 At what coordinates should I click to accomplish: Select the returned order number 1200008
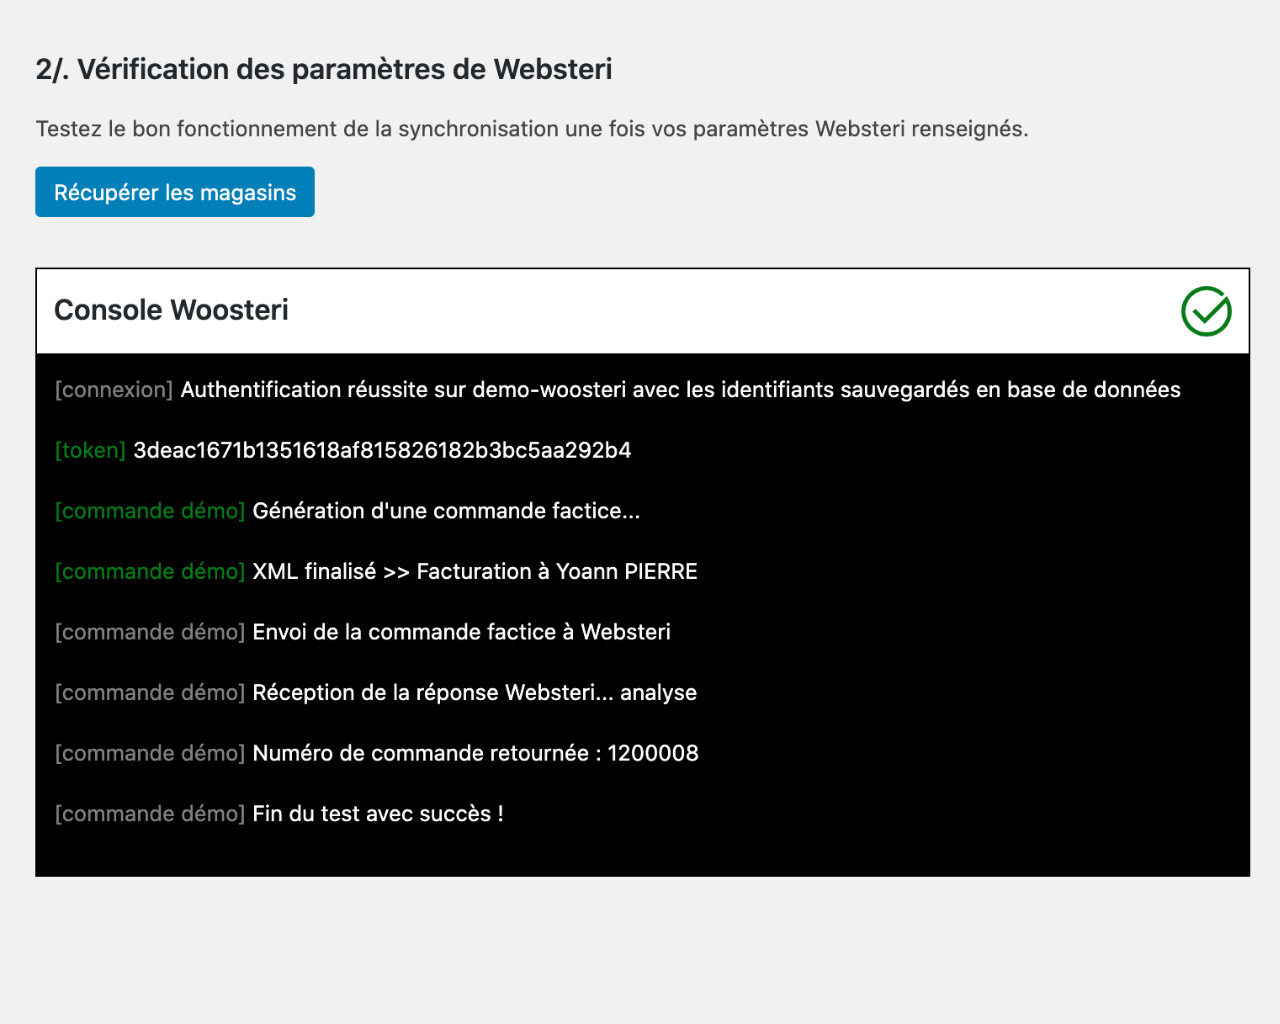click(x=653, y=753)
